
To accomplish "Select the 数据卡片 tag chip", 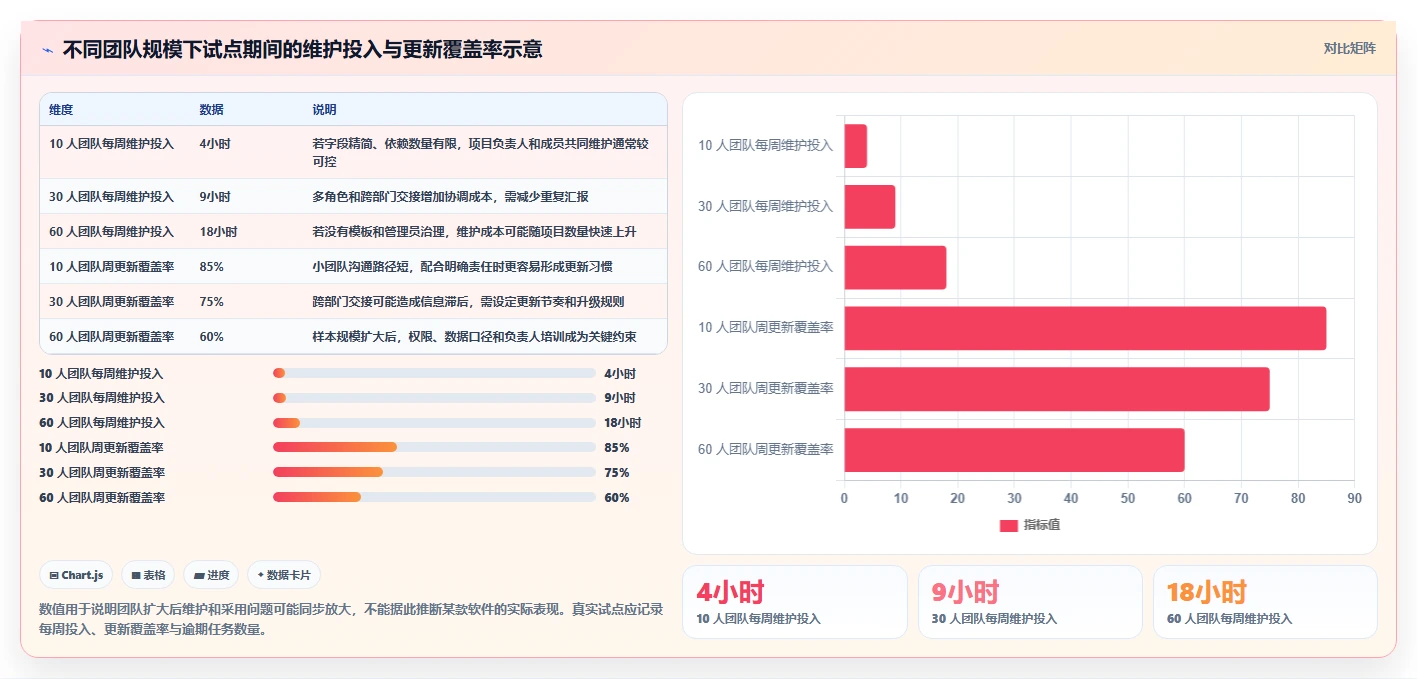I will pos(284,575).
